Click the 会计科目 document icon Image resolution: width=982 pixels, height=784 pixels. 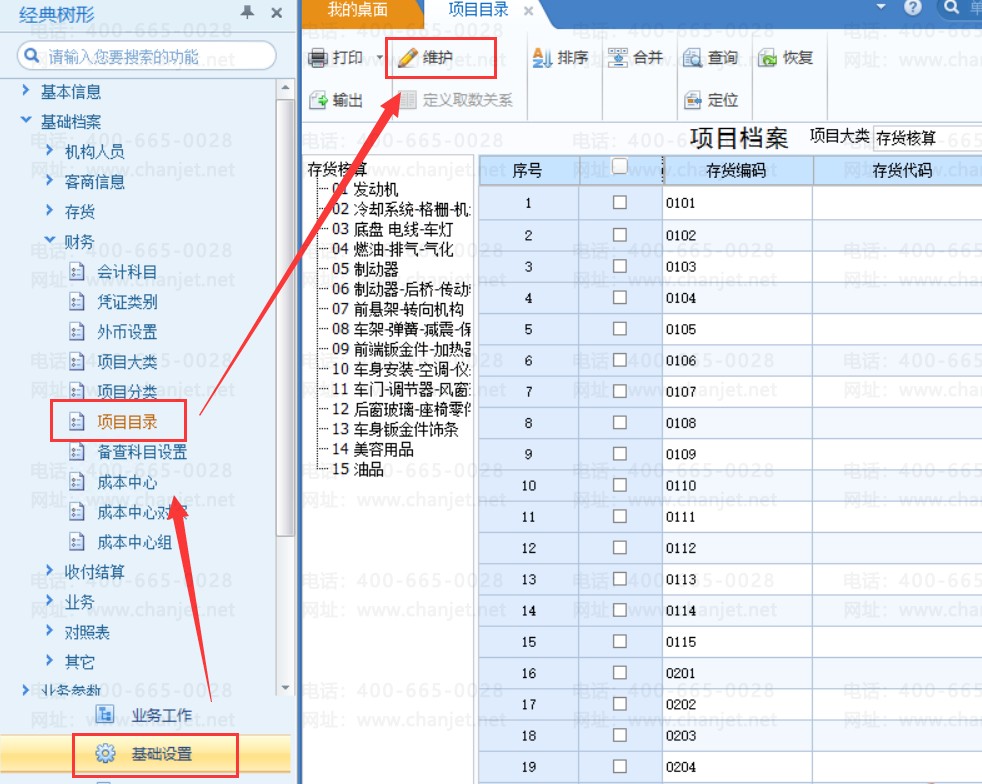point(76,272)
